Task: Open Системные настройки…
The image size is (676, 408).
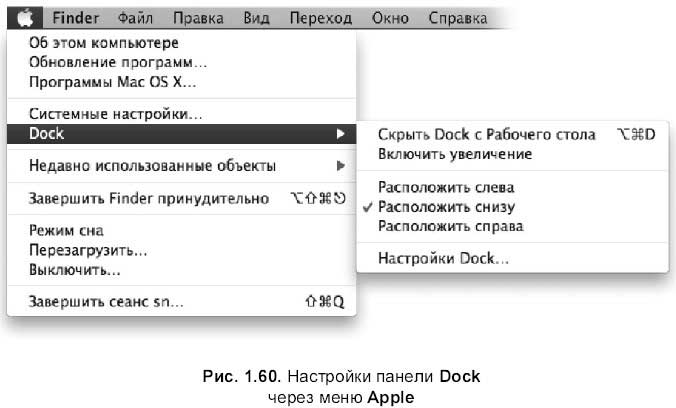Action: coord(116,115)
